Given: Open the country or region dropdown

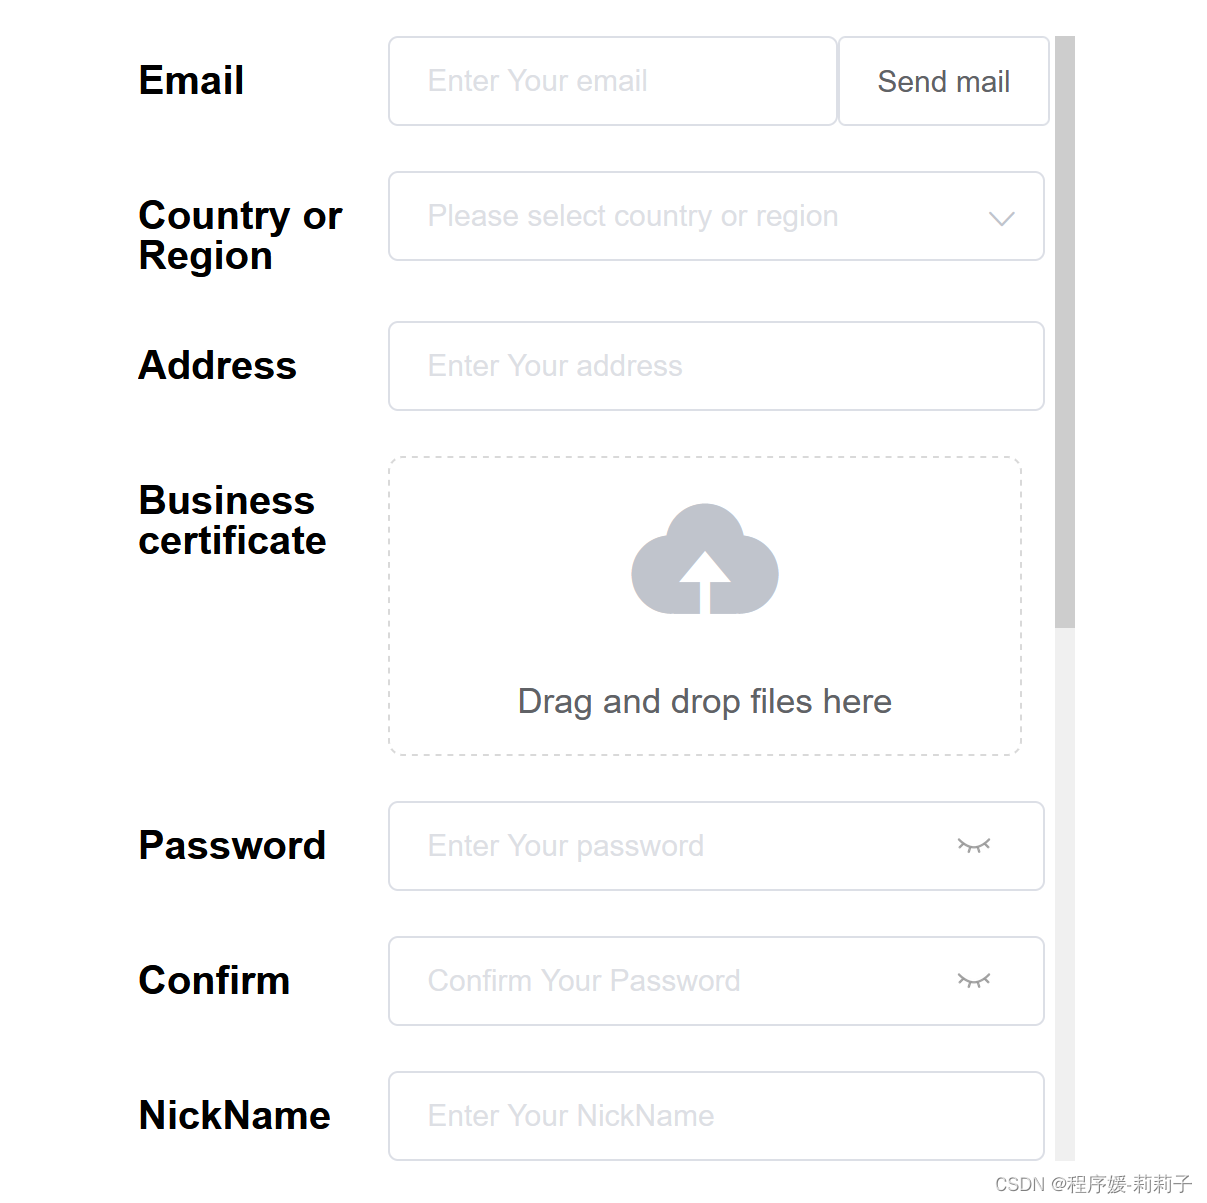Looking at the screenshot, I should click(716, 216).
